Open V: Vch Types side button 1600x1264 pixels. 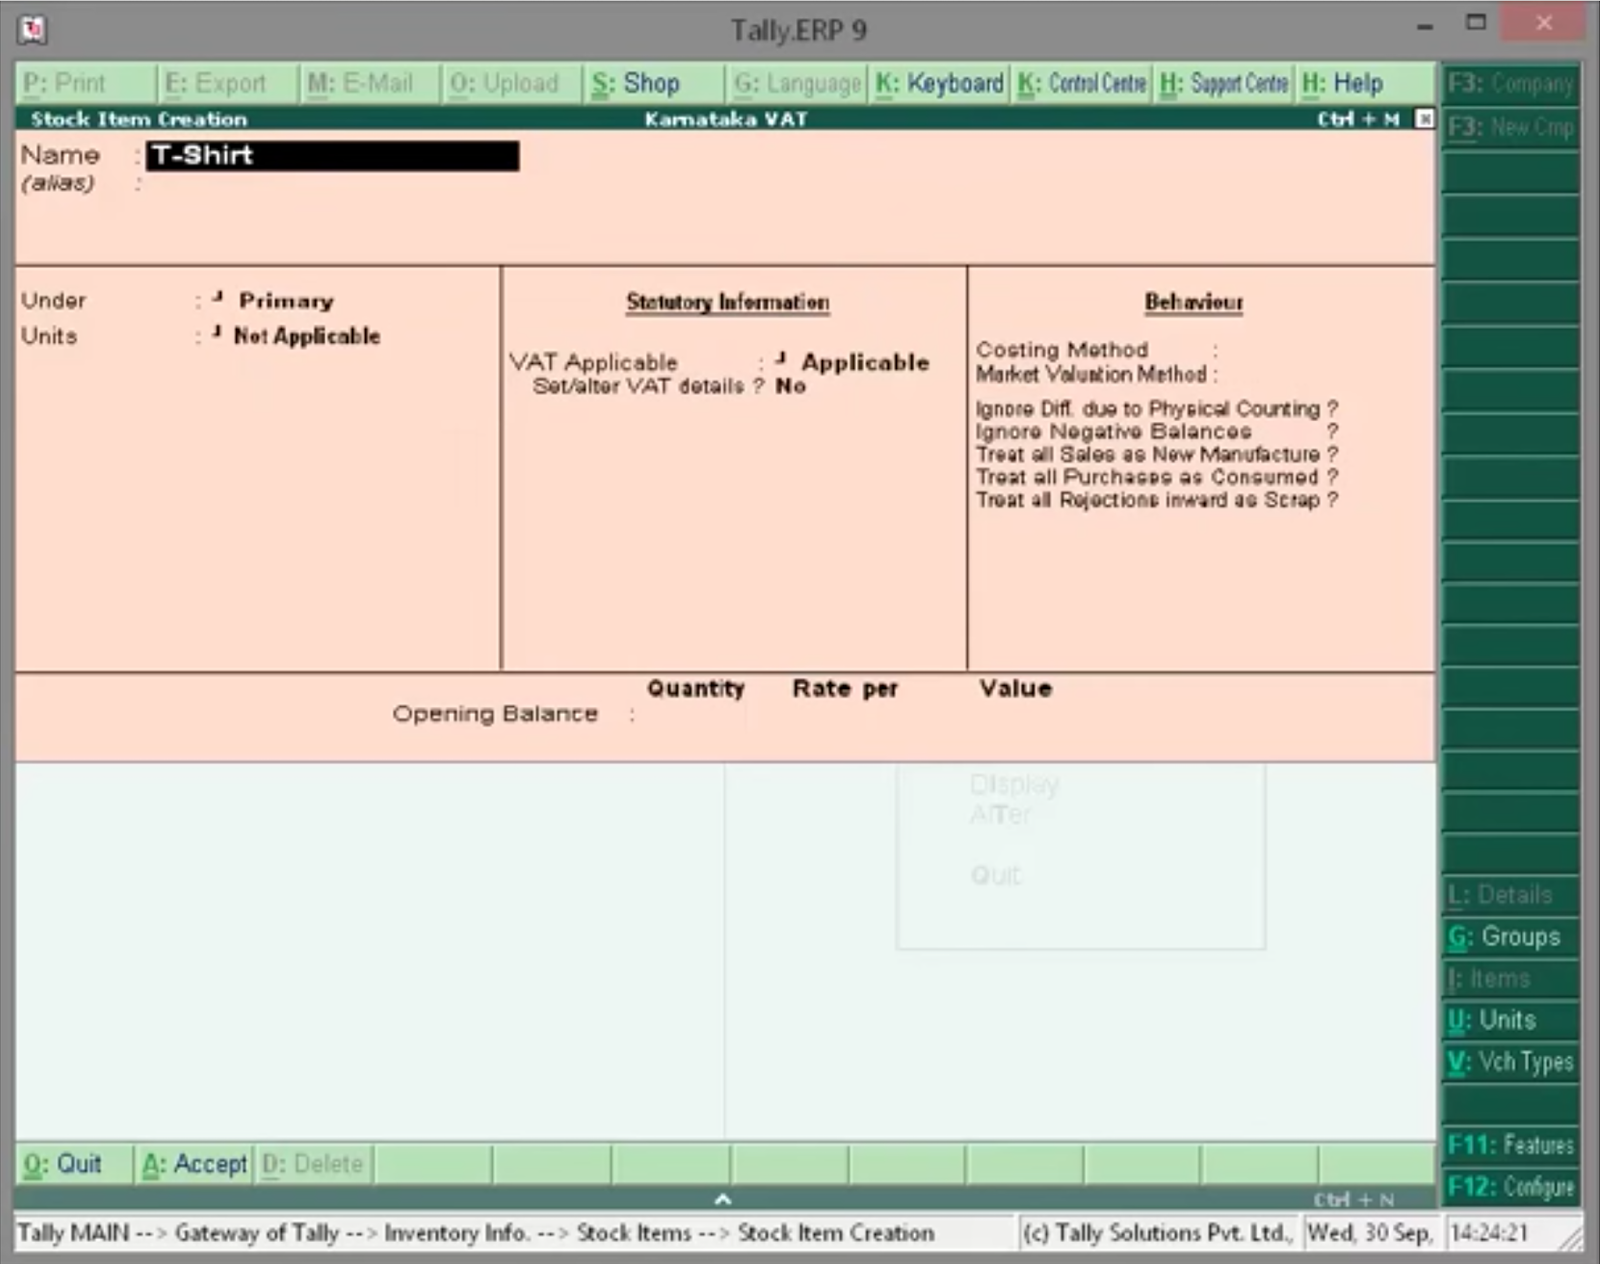click(x=1510, y=1062)
